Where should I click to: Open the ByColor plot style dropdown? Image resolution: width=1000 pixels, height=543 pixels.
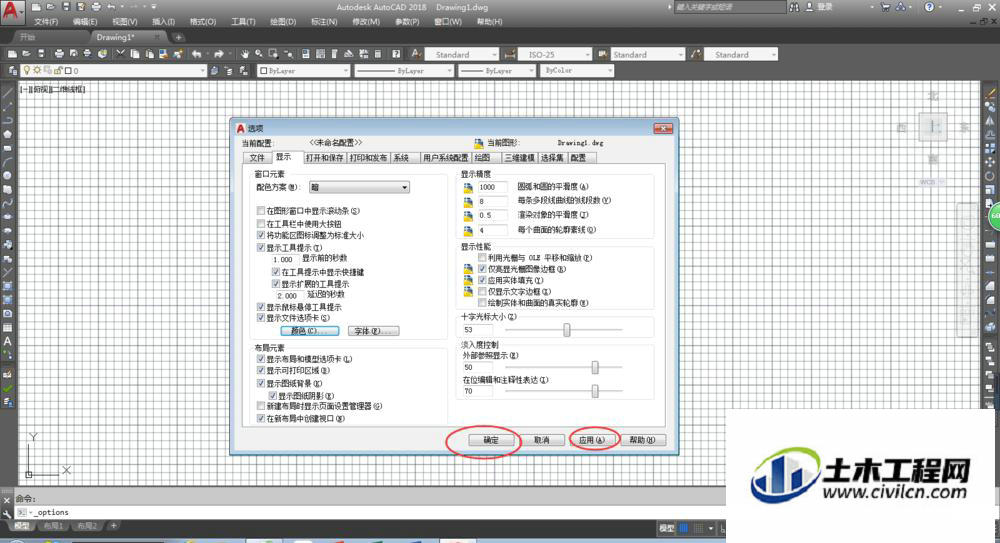(577, 70)
